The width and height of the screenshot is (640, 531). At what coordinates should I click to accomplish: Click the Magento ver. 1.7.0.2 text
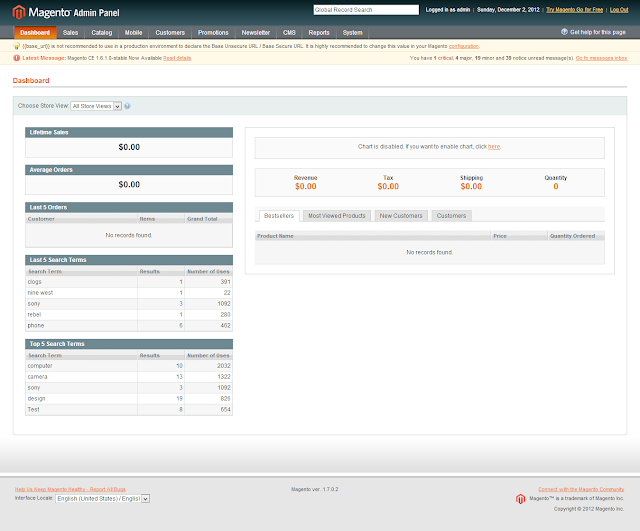(x=314, y=489)
